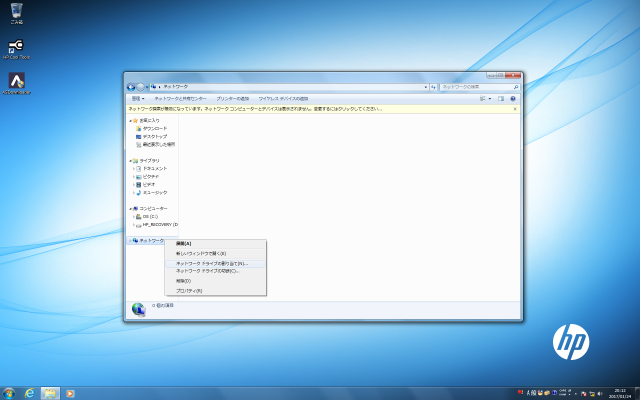Click the ネットワークの検索 search box
Viewport: 640px width, 400px height.
[480, 87]
